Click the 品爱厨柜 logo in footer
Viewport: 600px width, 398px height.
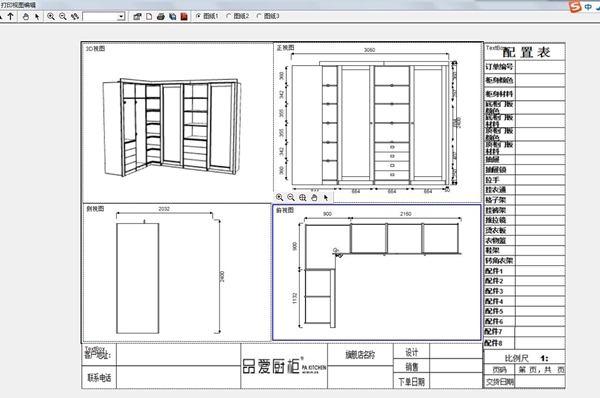[284, 366]
